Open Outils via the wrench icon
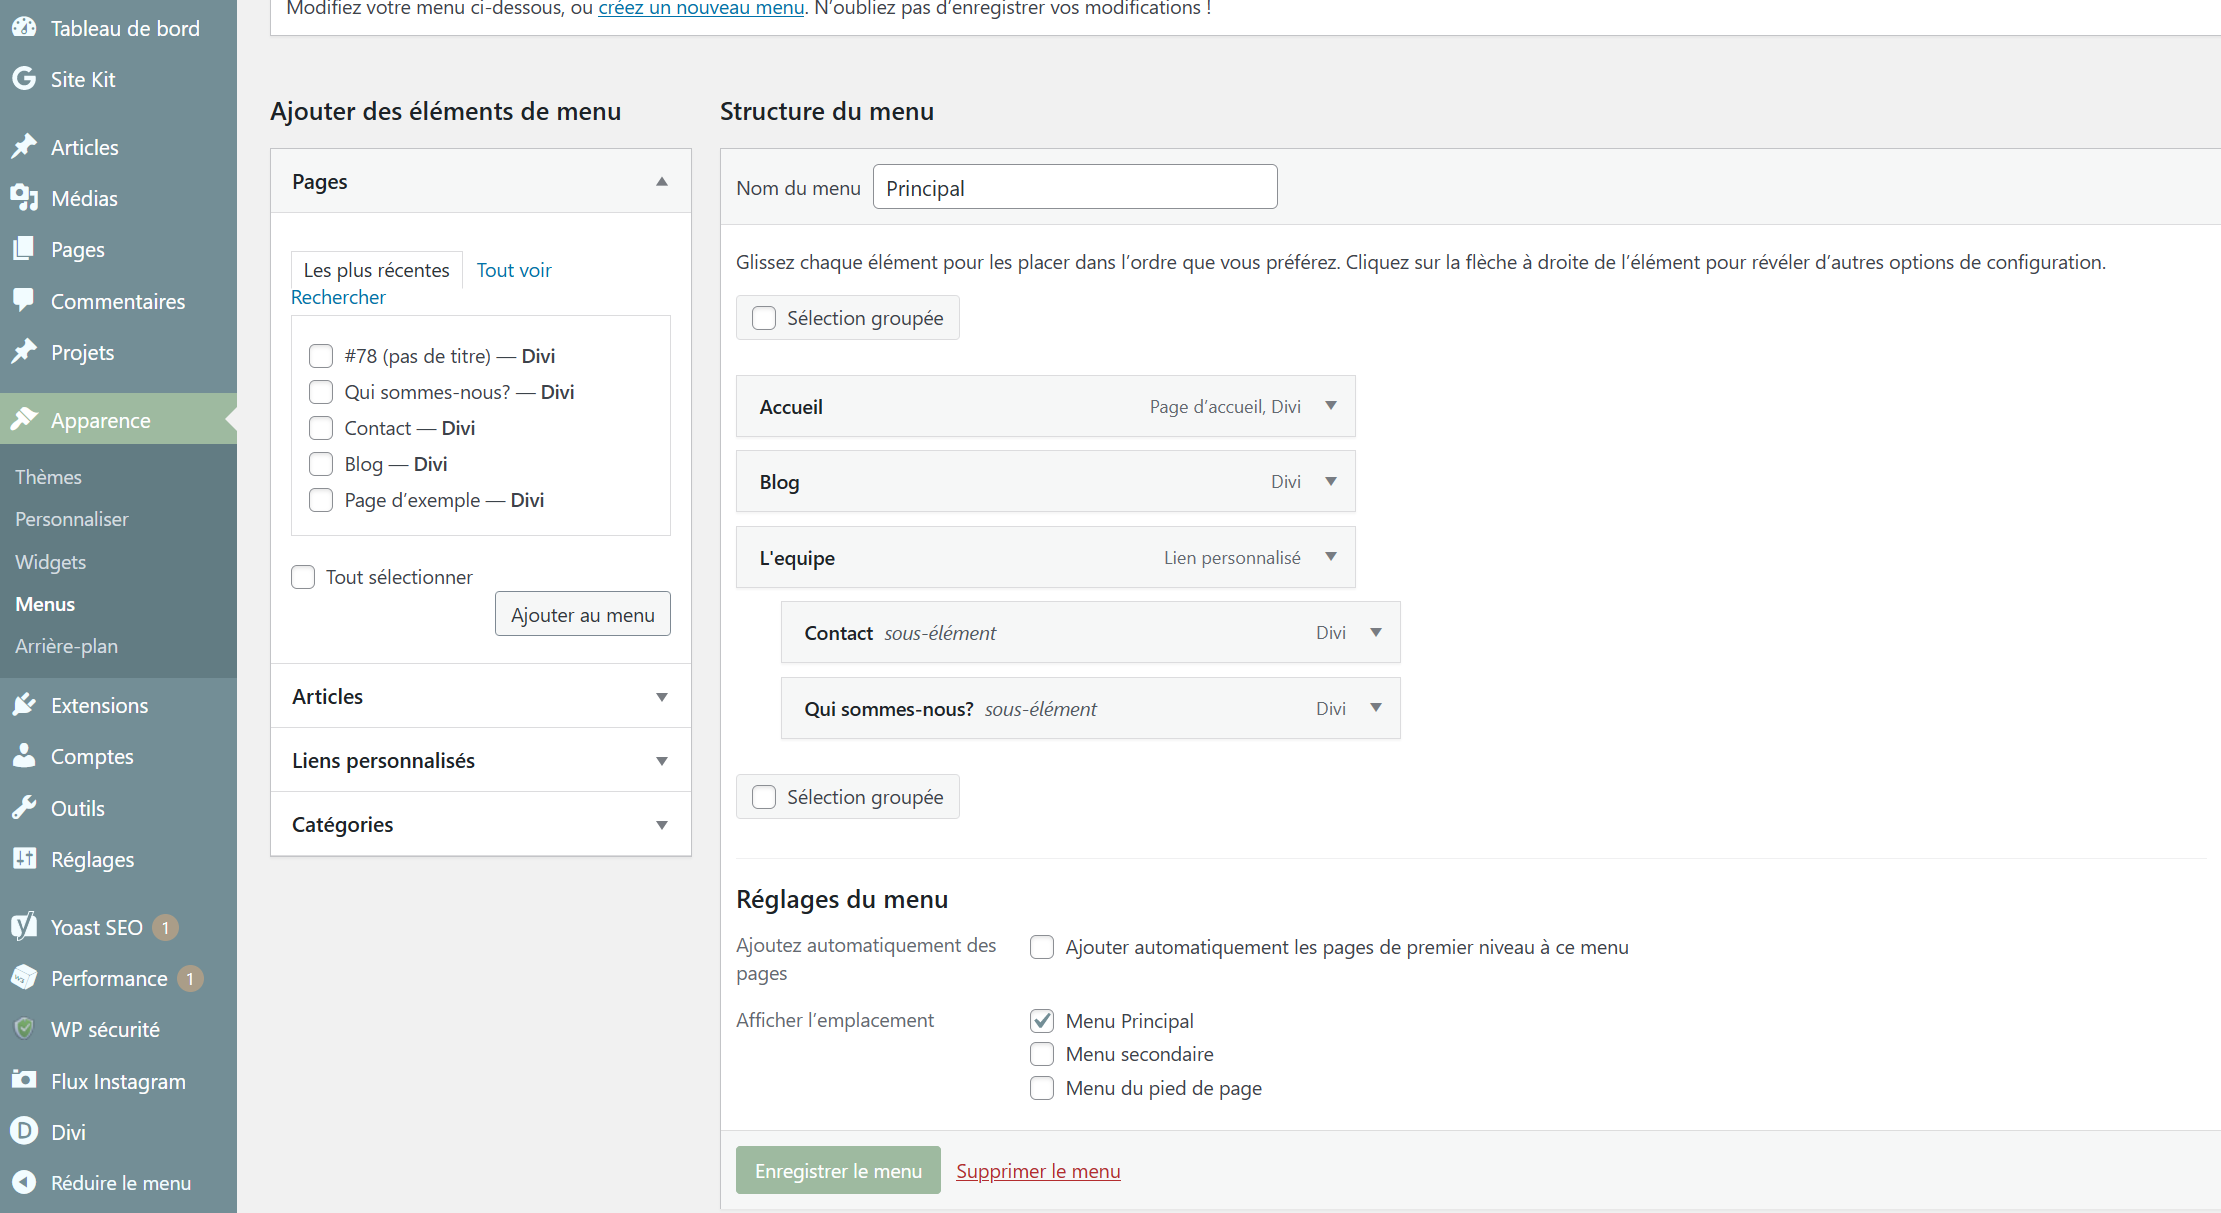 click(24, 808)
